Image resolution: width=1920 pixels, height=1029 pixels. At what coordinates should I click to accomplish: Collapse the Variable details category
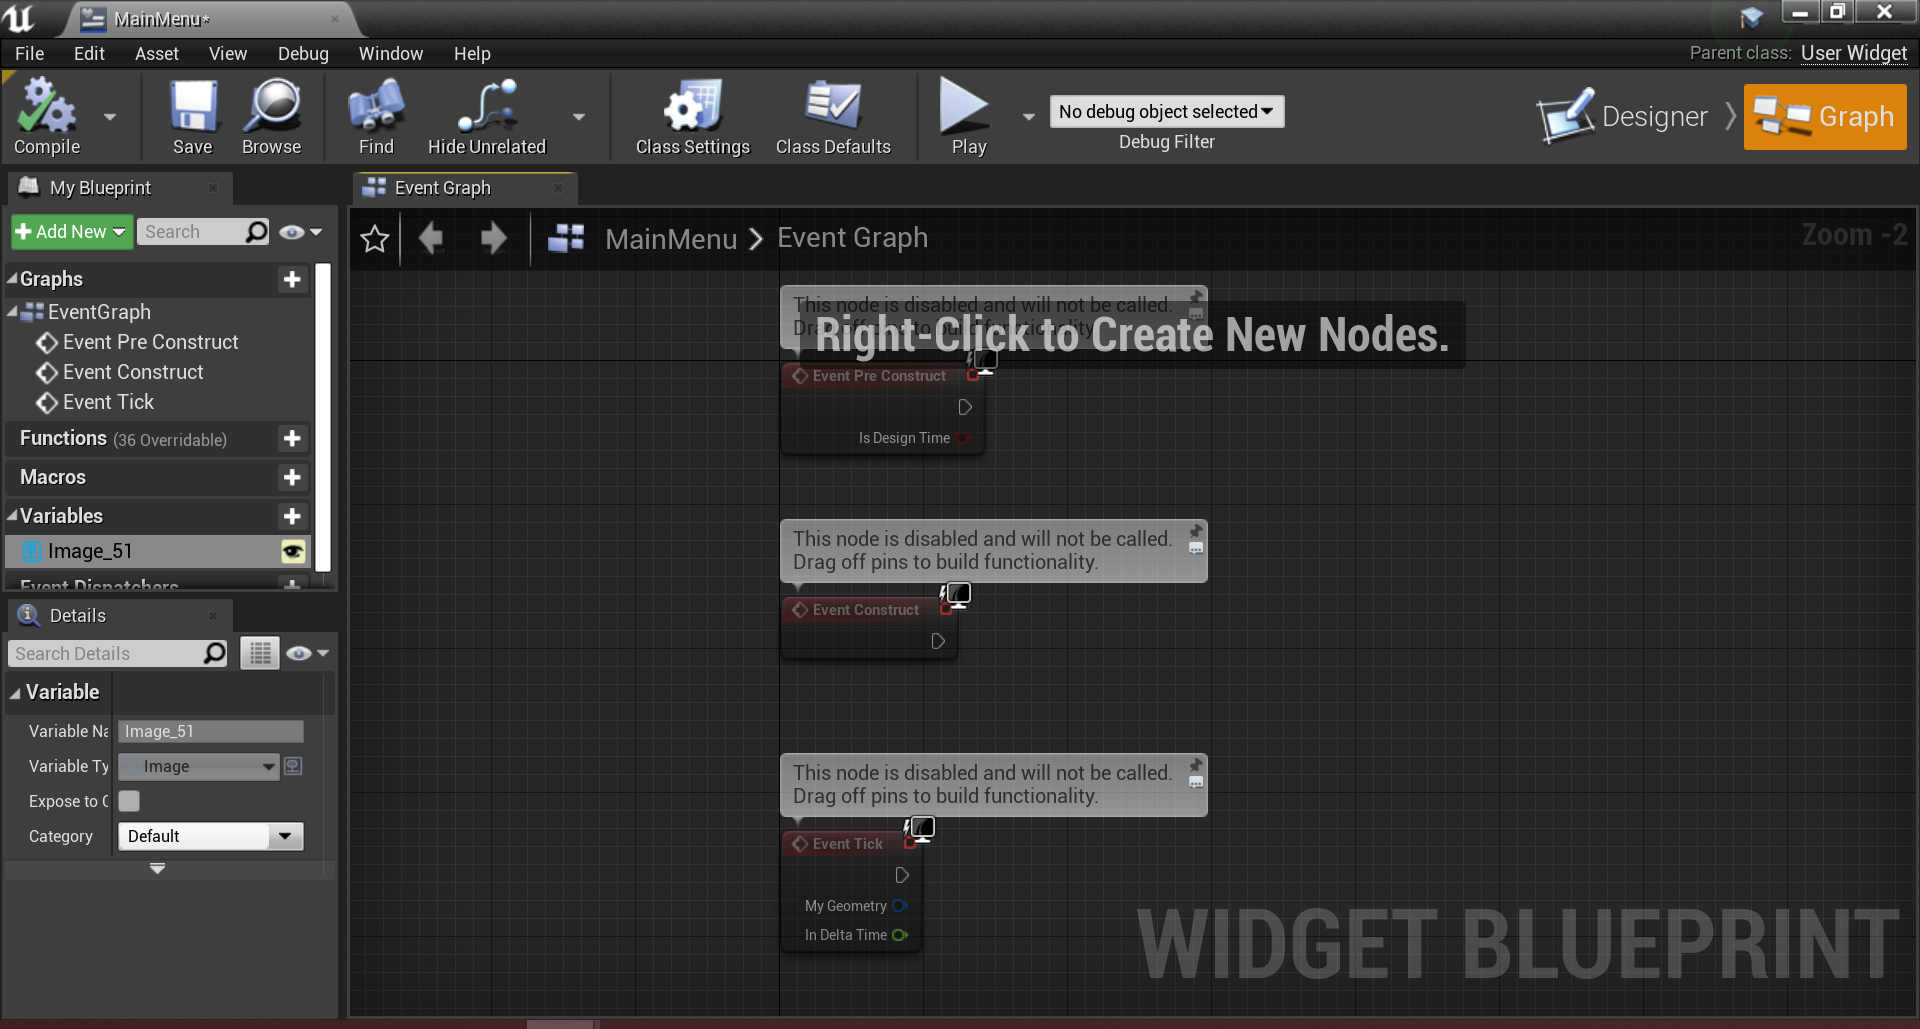coord(15,693)
